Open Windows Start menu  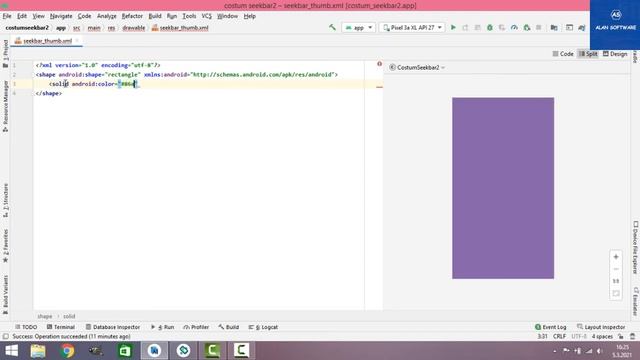[x=11, y=351]
